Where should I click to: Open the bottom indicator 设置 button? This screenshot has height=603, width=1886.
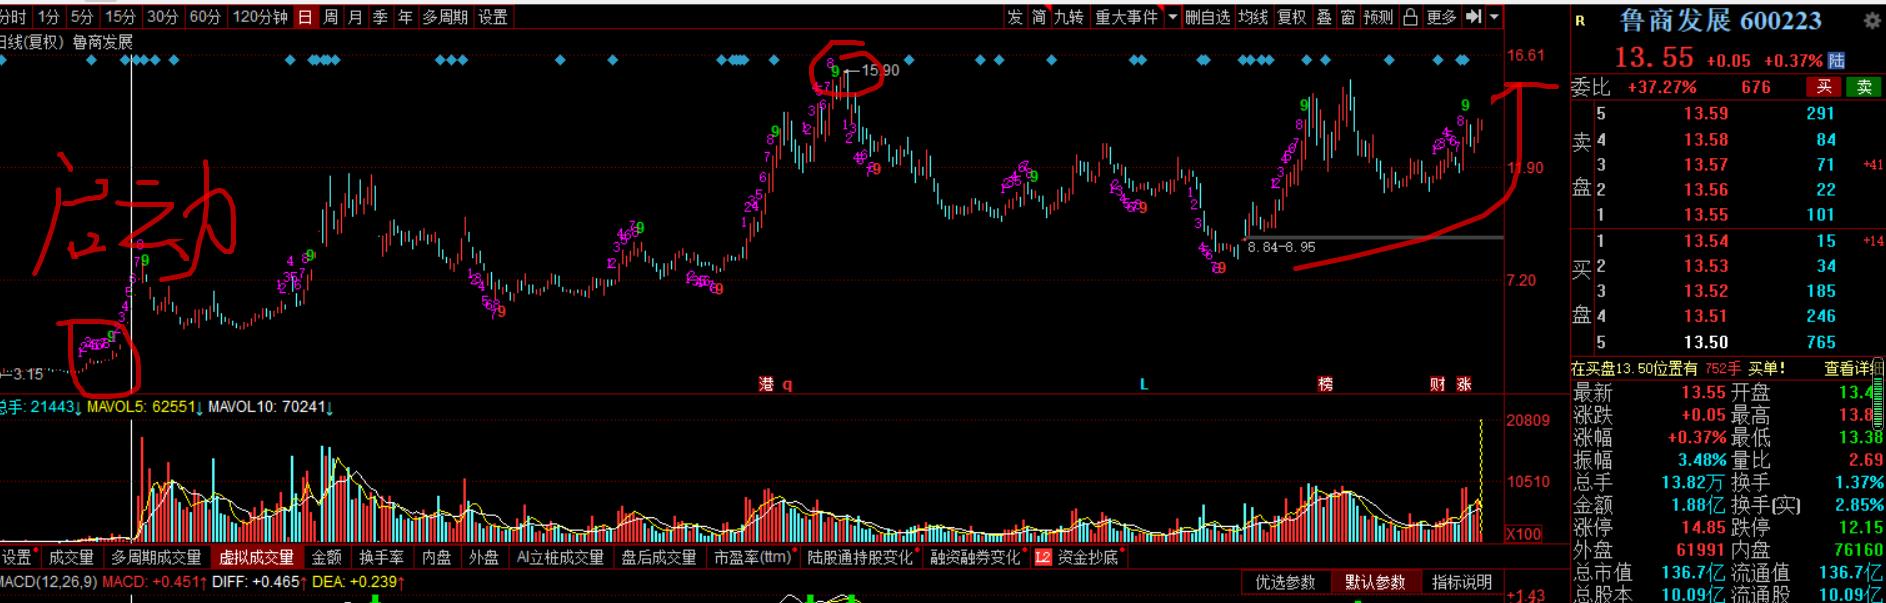coord(19,557)
